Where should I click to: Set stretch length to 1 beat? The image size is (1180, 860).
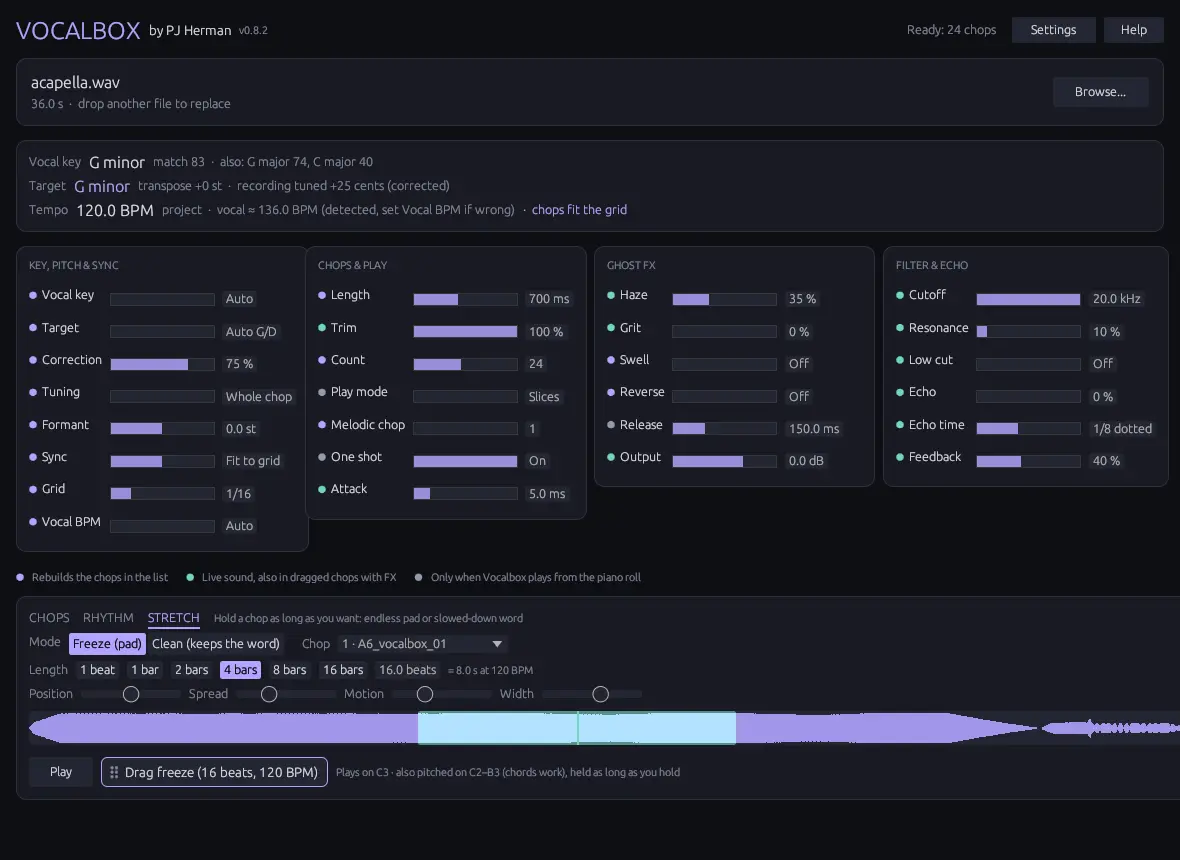pyautogui.click(x=98, y=670)
